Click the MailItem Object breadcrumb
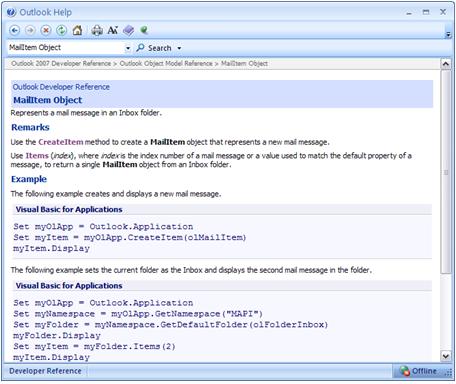 (x=244, y=63)
